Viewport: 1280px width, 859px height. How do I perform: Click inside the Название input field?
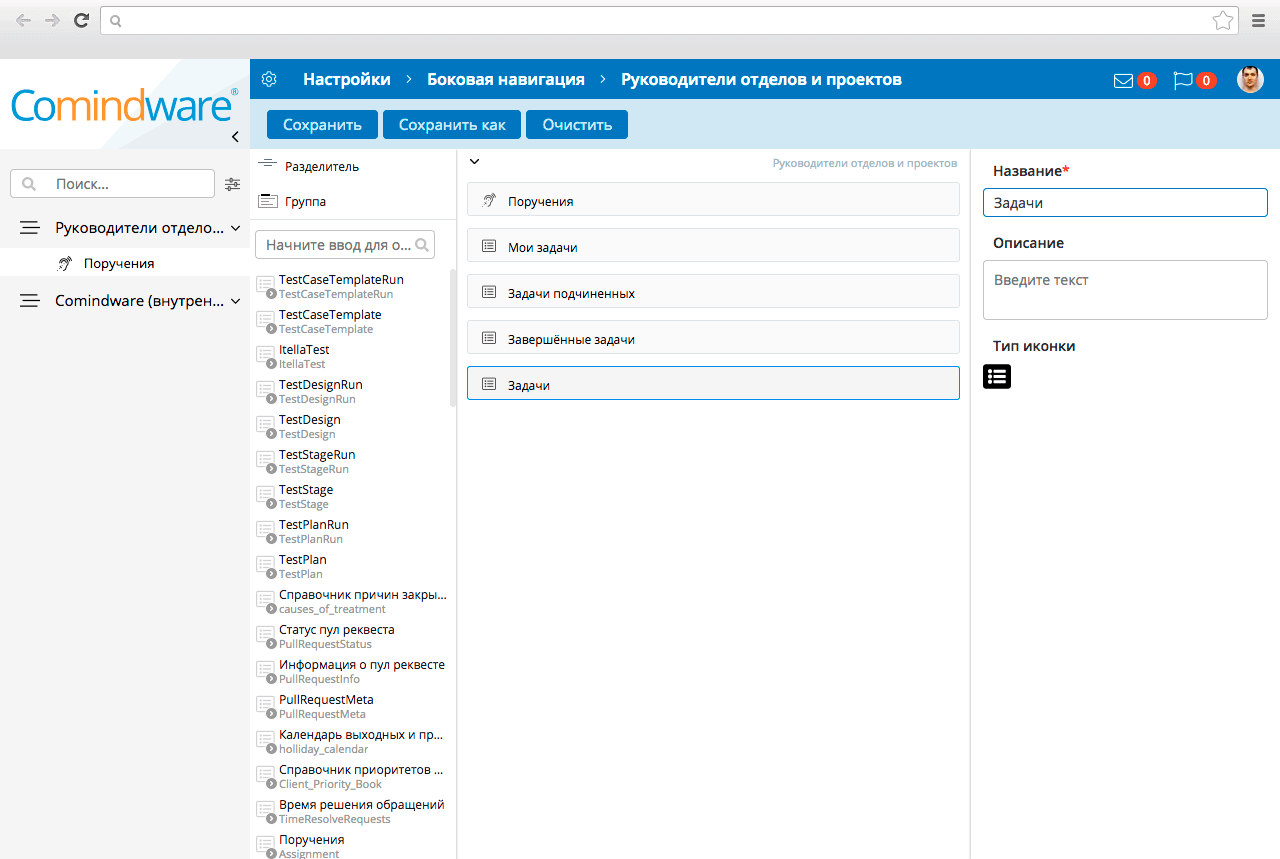1124,202
